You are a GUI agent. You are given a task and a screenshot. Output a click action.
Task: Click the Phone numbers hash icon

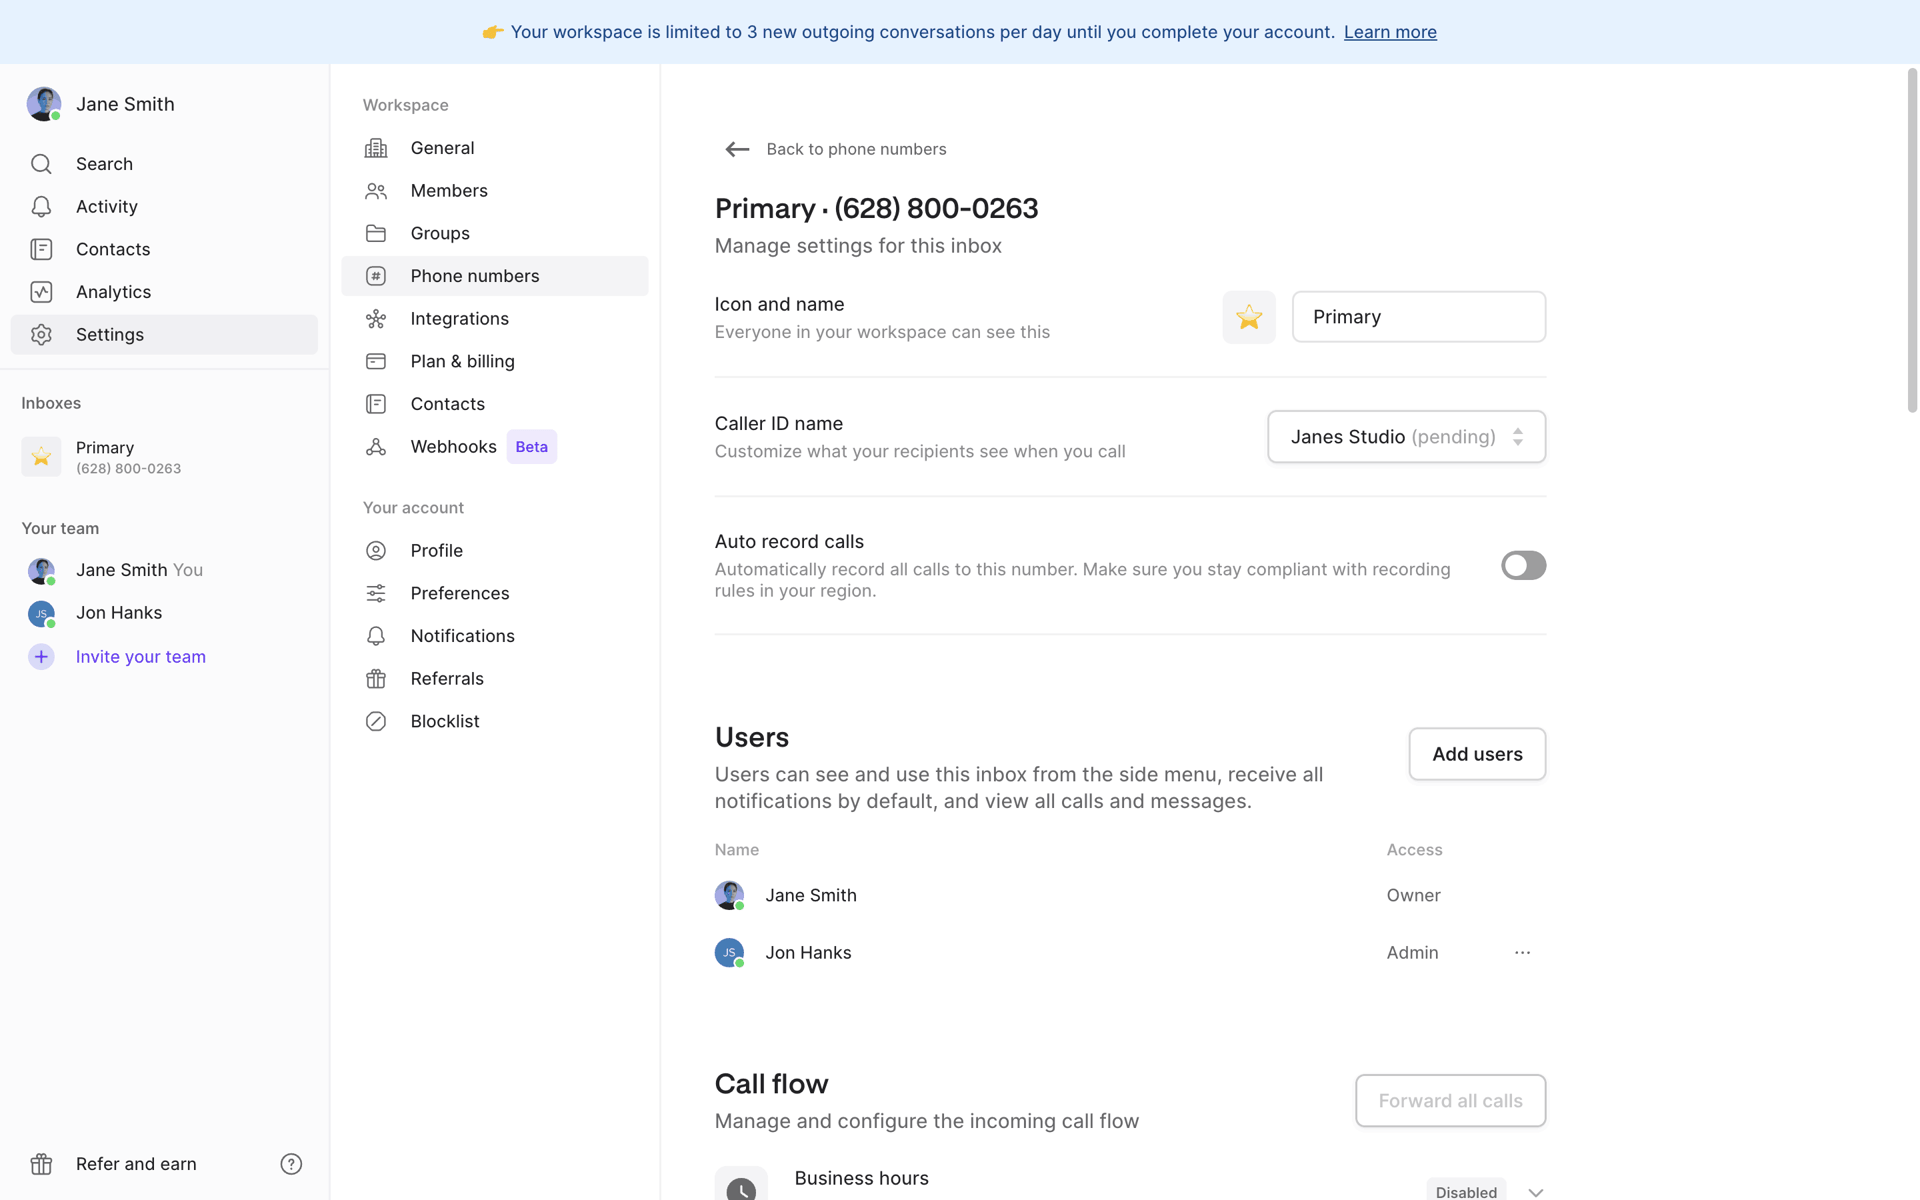tap(376, 276)
